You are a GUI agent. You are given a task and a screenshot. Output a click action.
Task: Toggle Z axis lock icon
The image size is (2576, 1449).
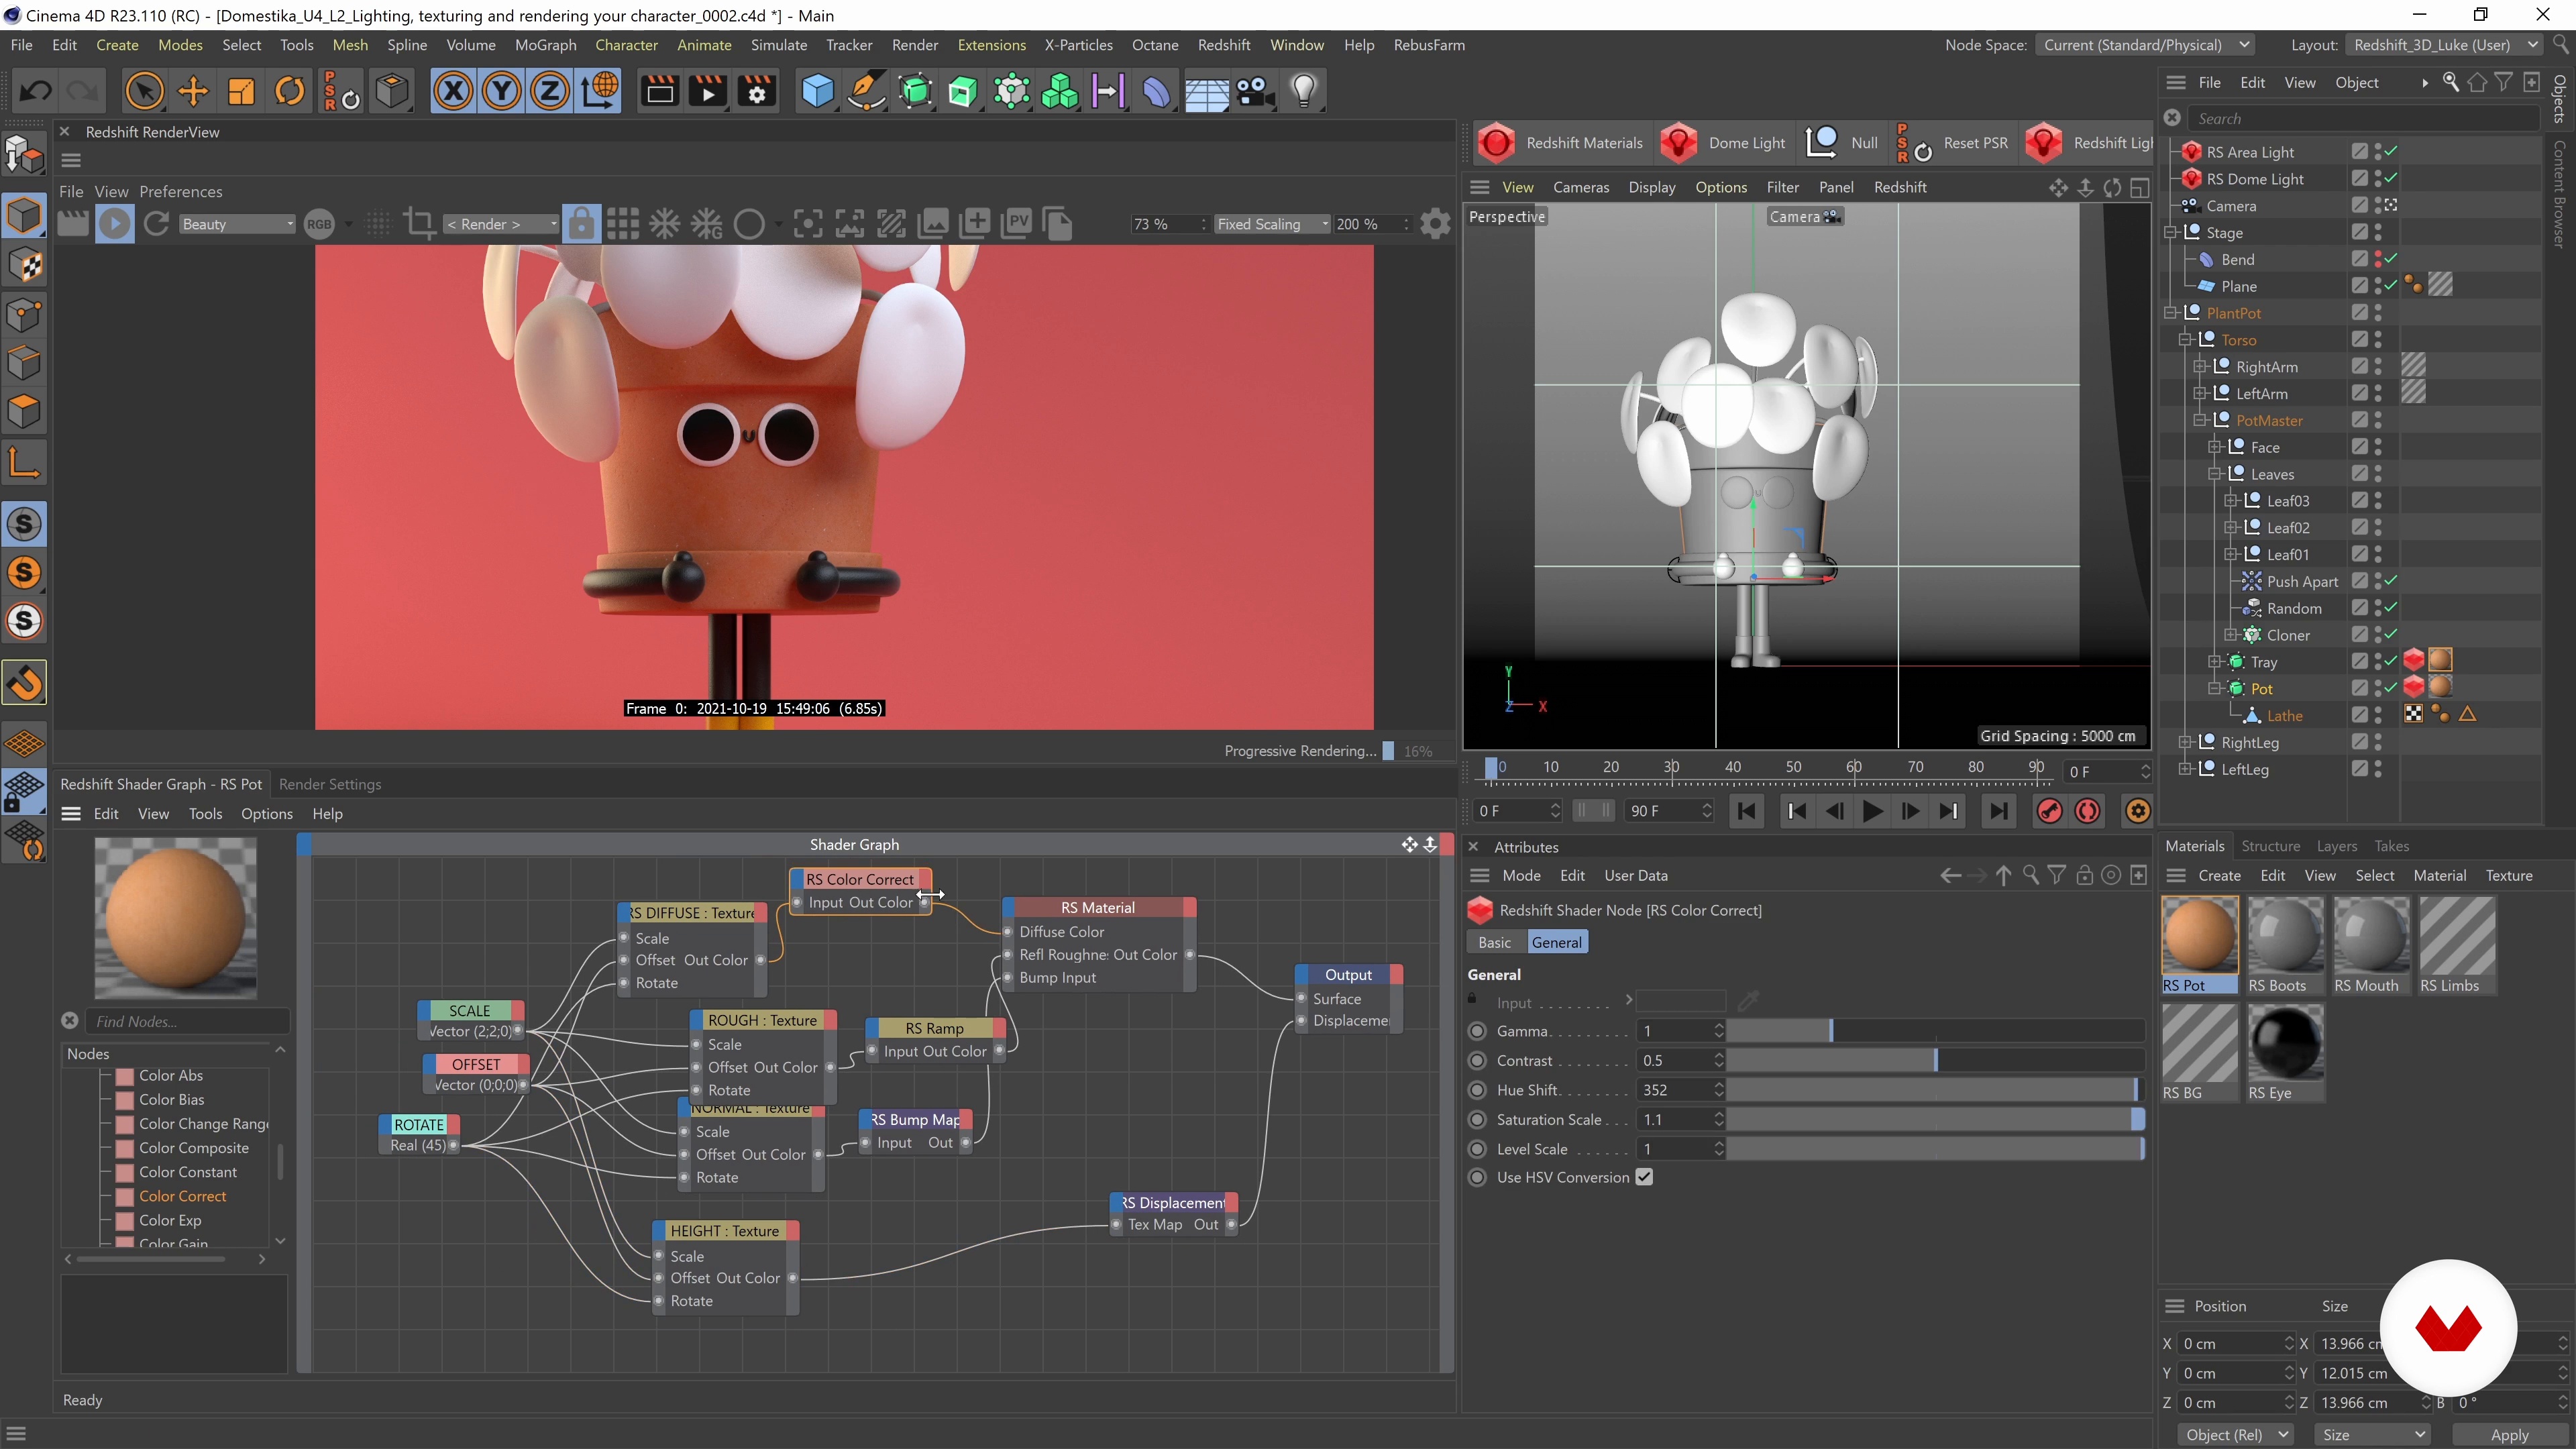point(549,91)
